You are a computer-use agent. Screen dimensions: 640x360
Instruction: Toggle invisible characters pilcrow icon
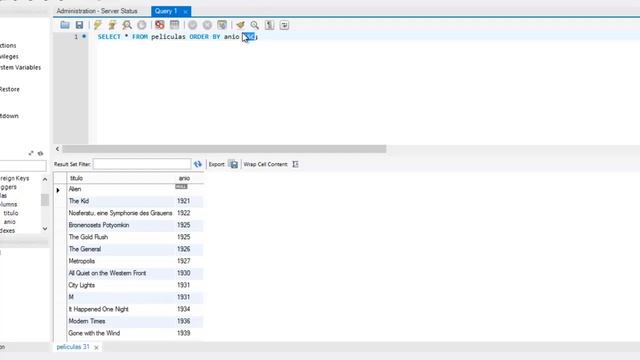tap(269, 25)
